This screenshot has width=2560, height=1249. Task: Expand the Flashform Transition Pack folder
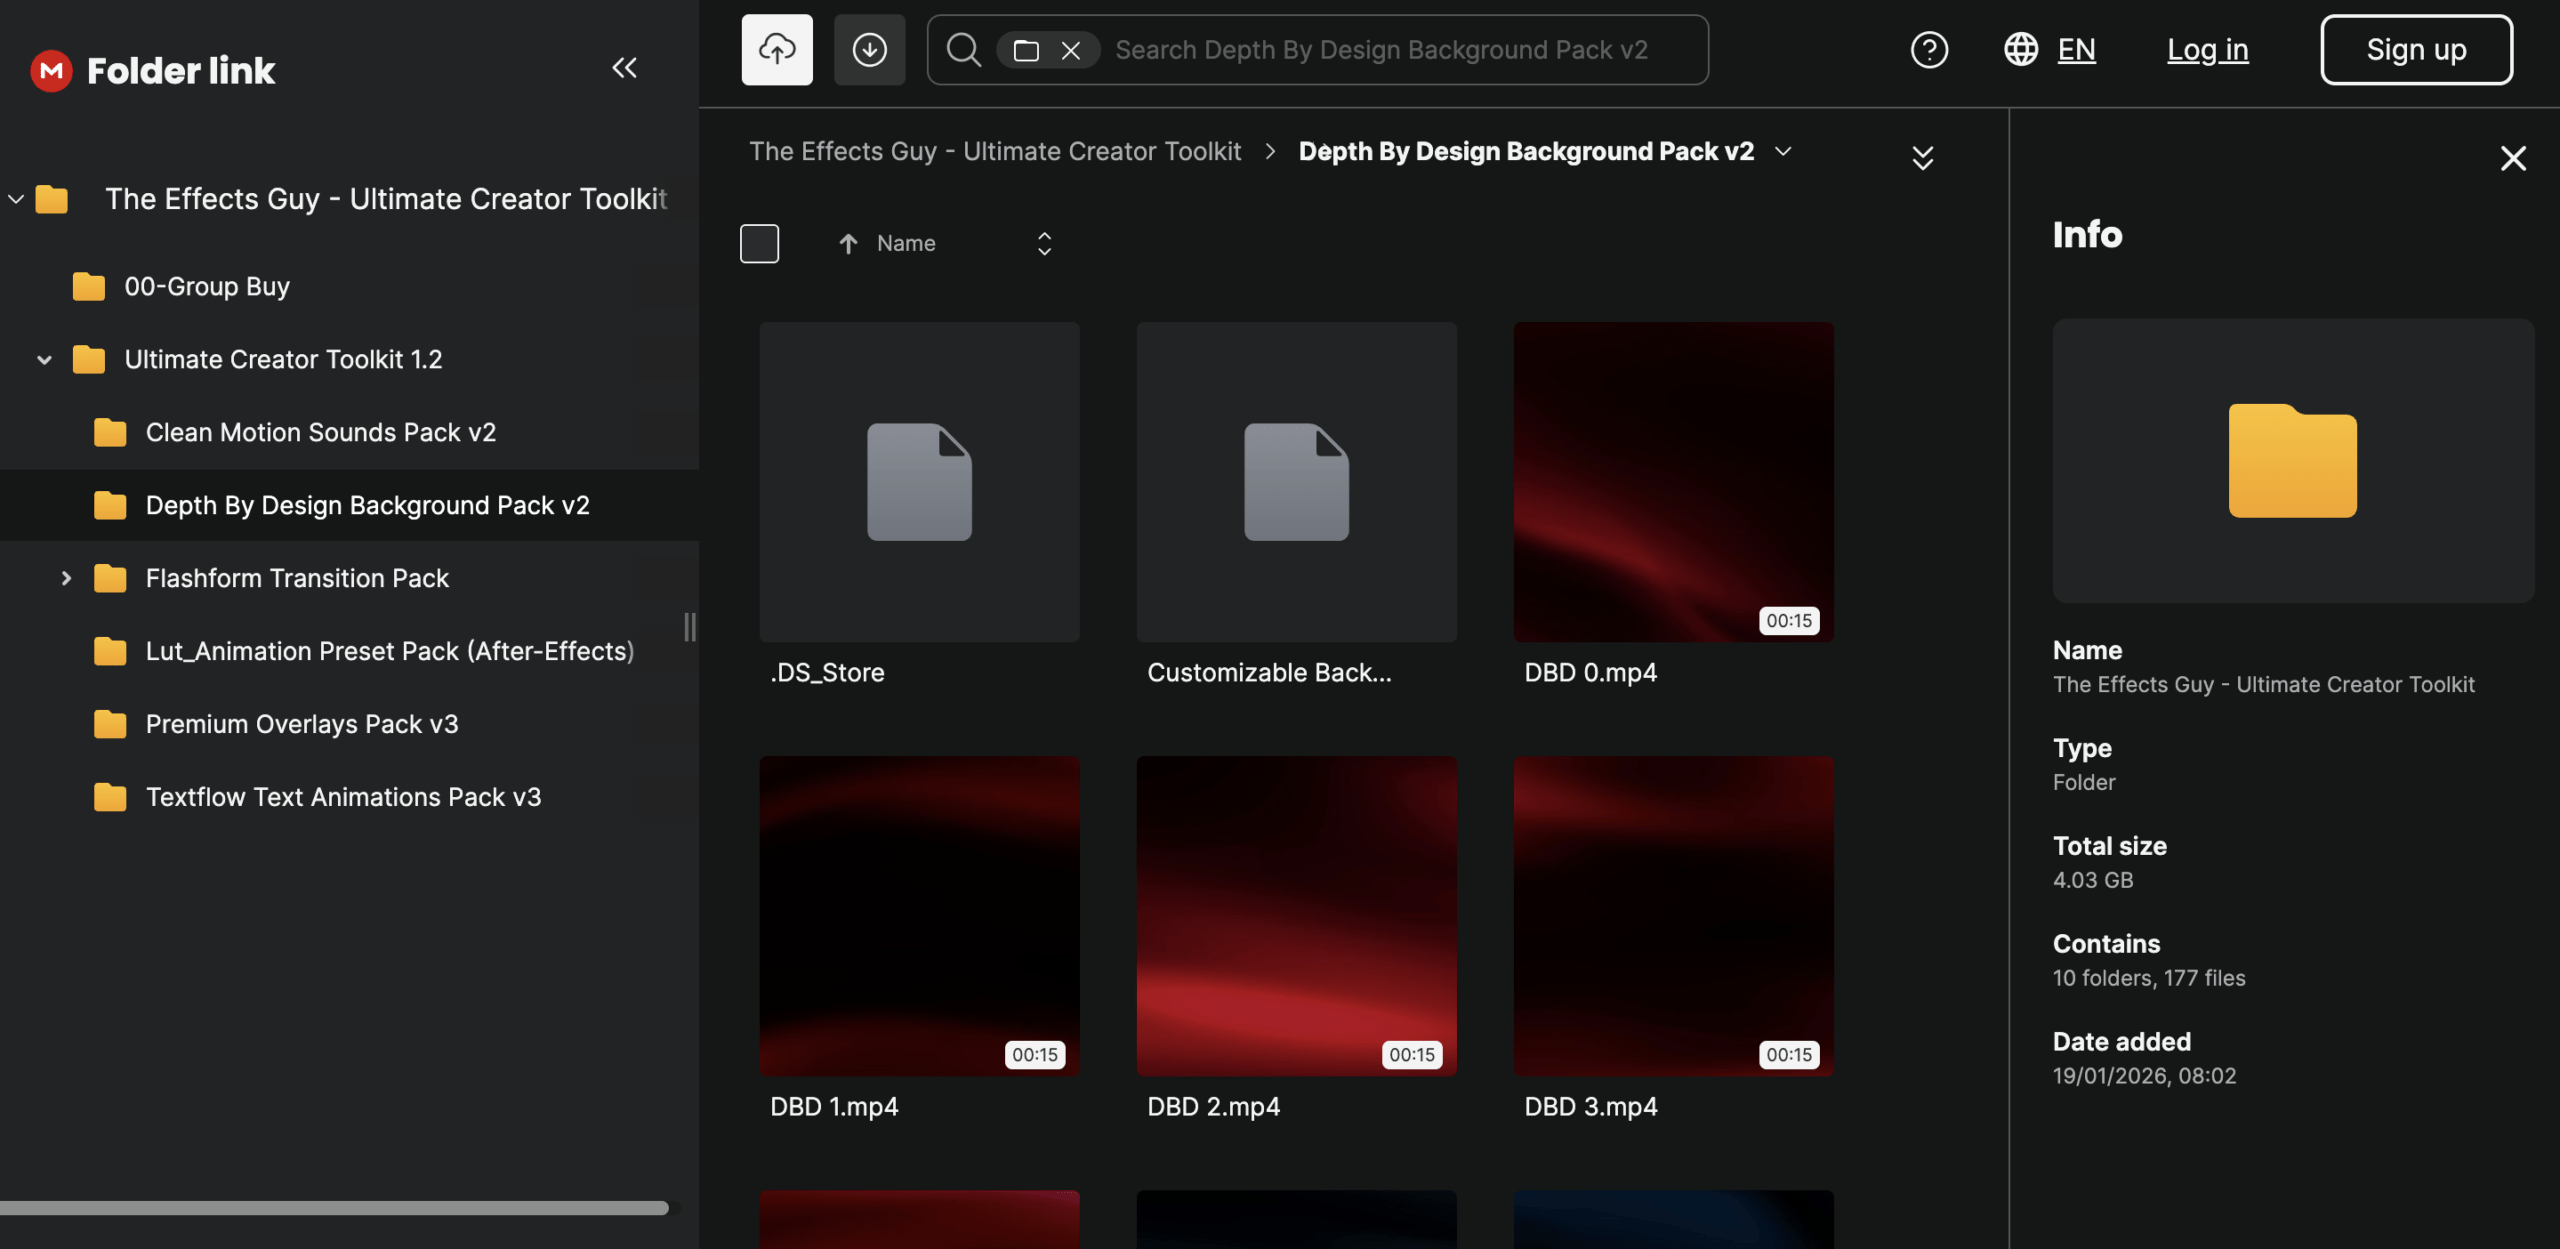click(x=66, y=578)
